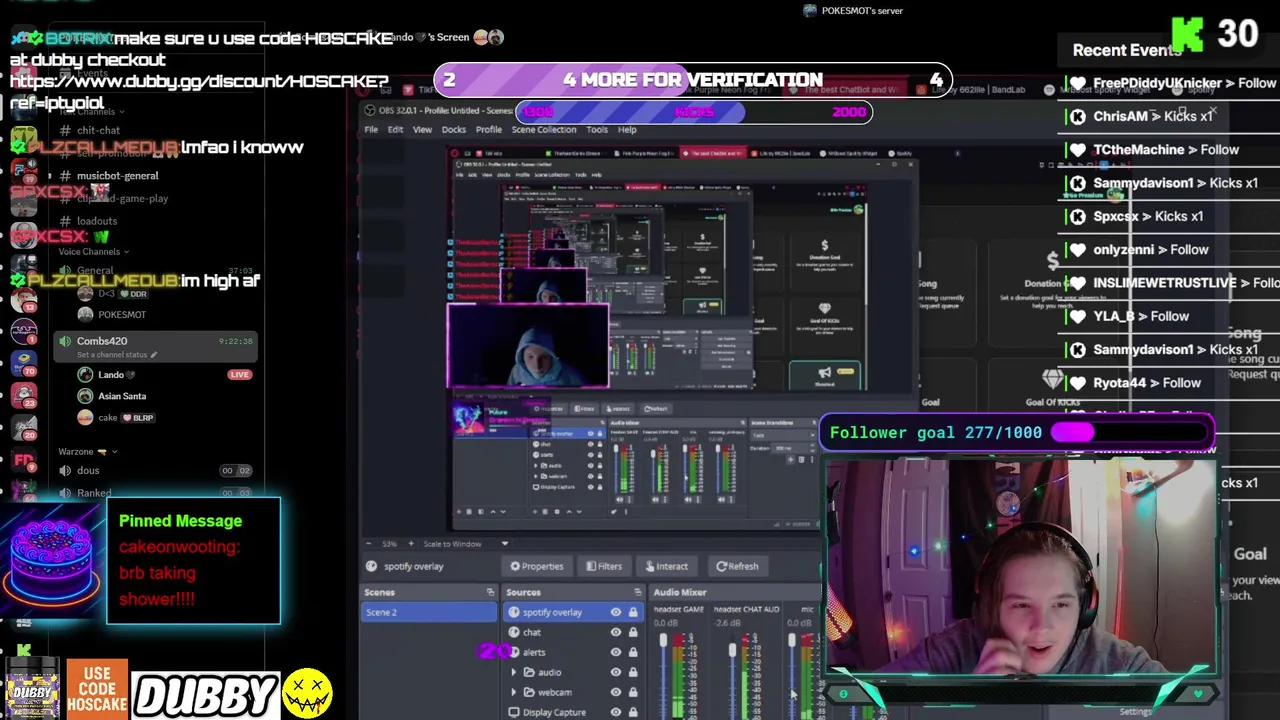1280x720 pixels.
Task: Open the loadouts channel in Discord
Action: point(97,221)
